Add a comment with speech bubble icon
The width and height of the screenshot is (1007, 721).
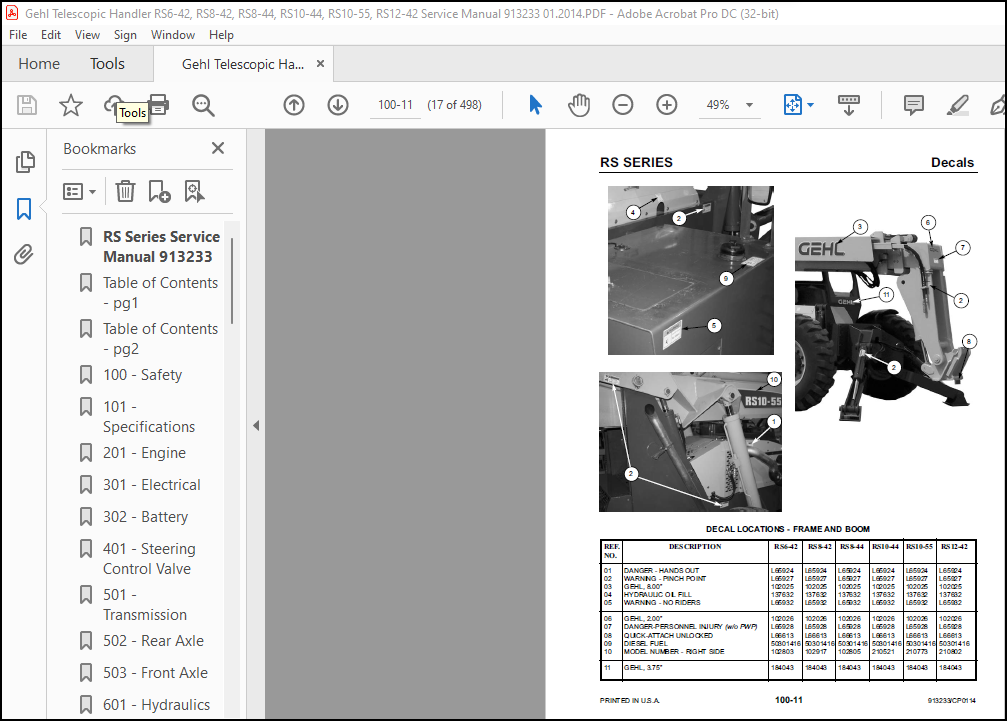pyautogui.click(x=913, y=105)
